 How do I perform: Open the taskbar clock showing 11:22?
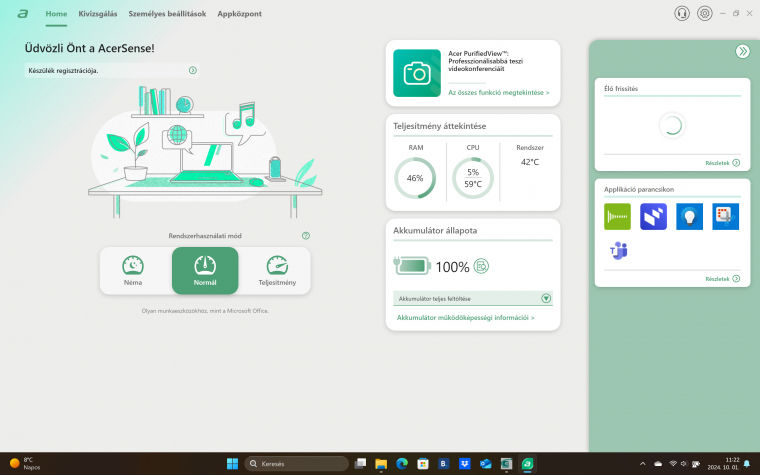tap(723, 464)
